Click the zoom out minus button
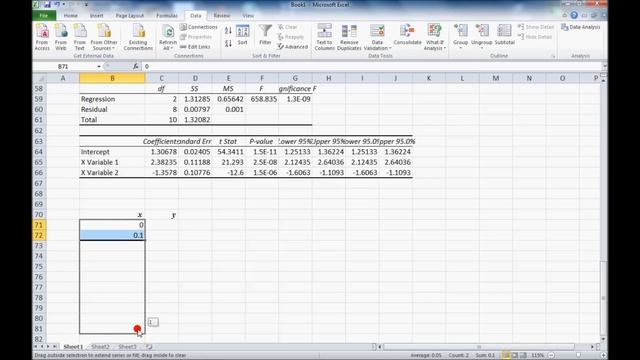 click(x=551, y=355)
